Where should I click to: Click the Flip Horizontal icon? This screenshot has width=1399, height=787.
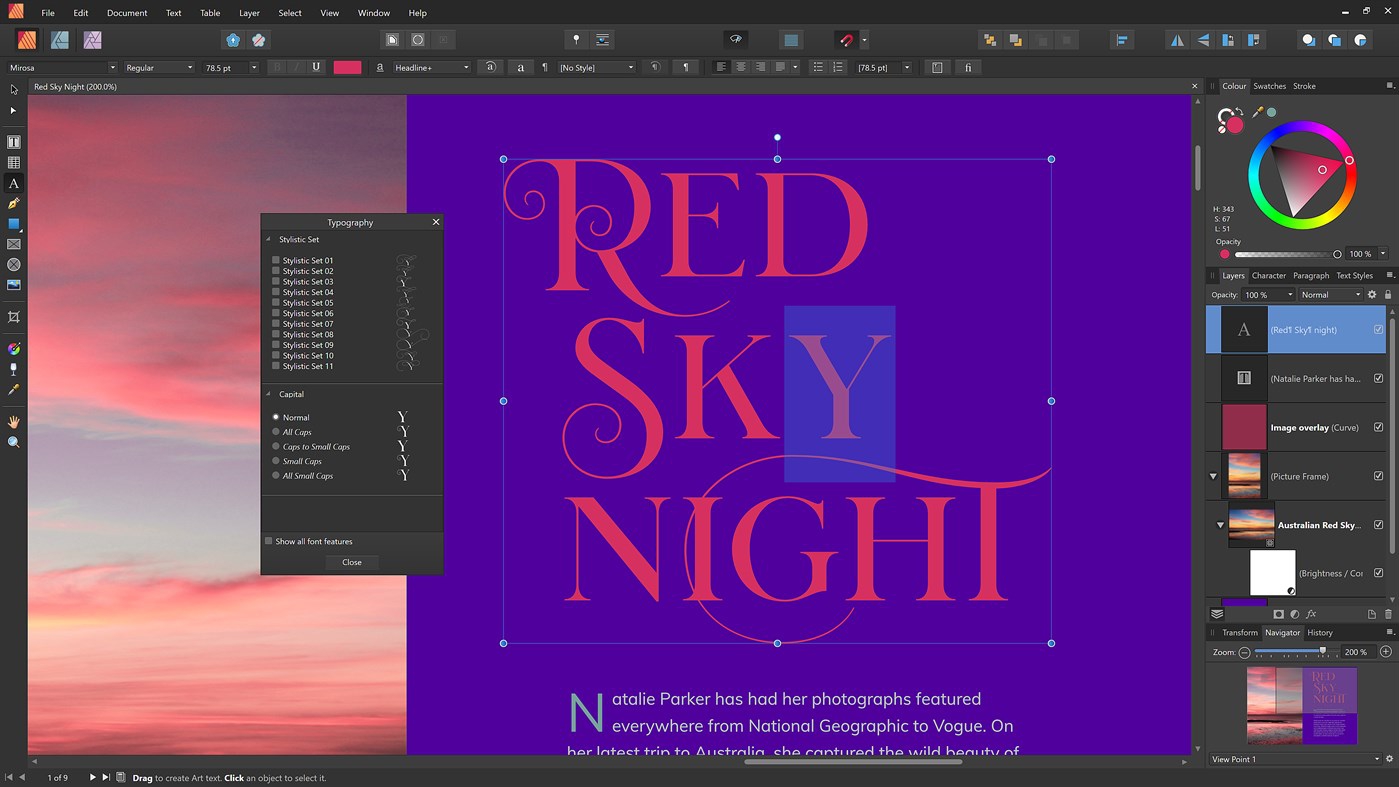[1177, 40]
